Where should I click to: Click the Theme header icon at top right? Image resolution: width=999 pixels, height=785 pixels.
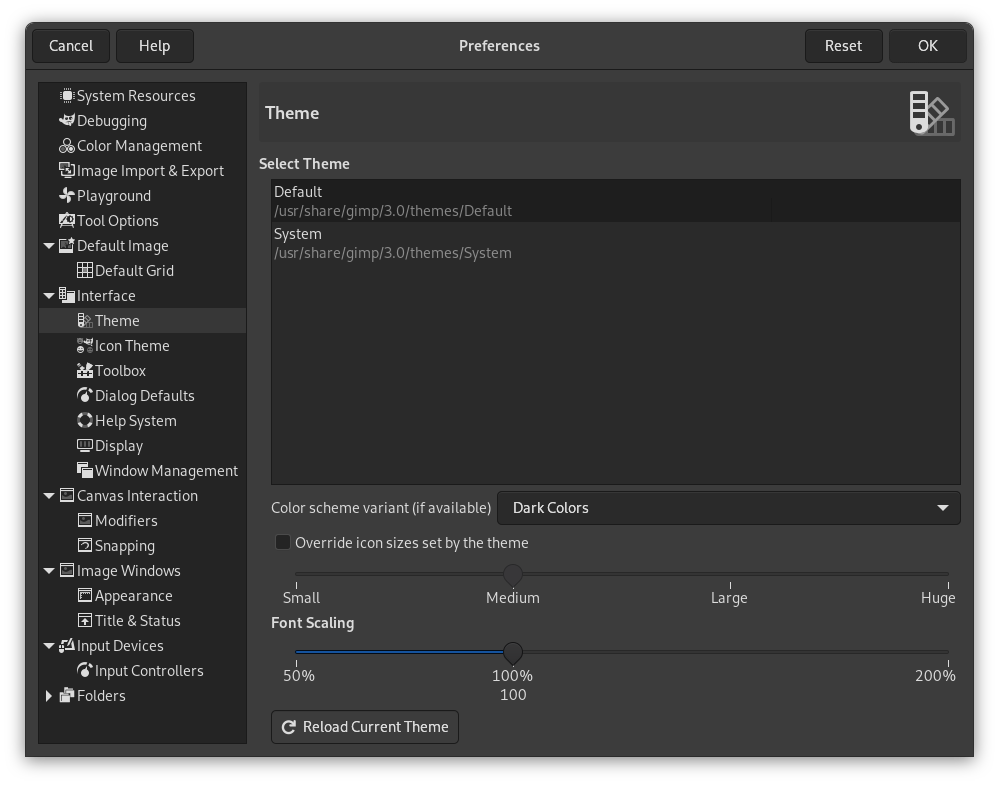tap(930, 112)
